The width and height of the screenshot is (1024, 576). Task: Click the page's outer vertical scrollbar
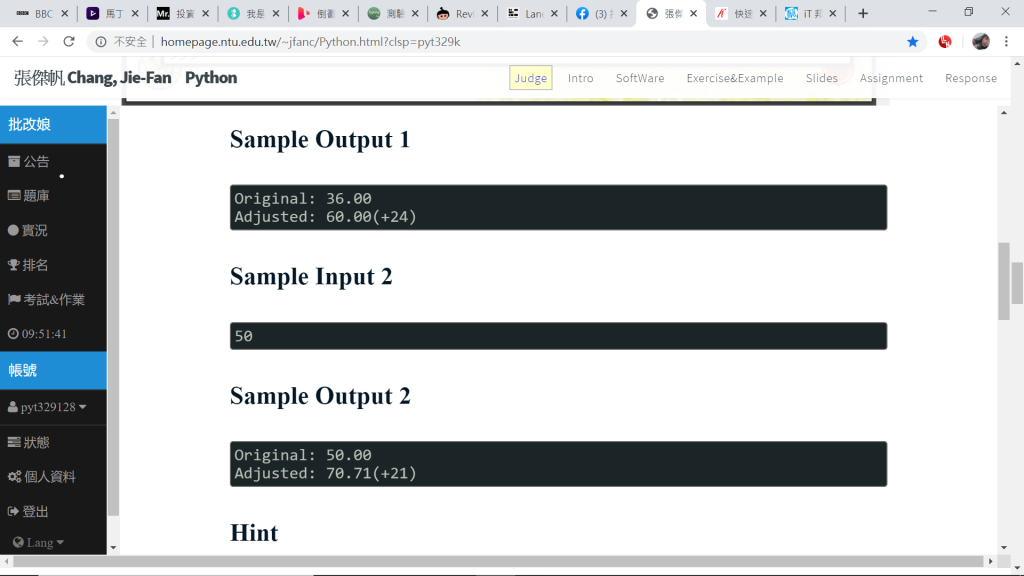1017,283
